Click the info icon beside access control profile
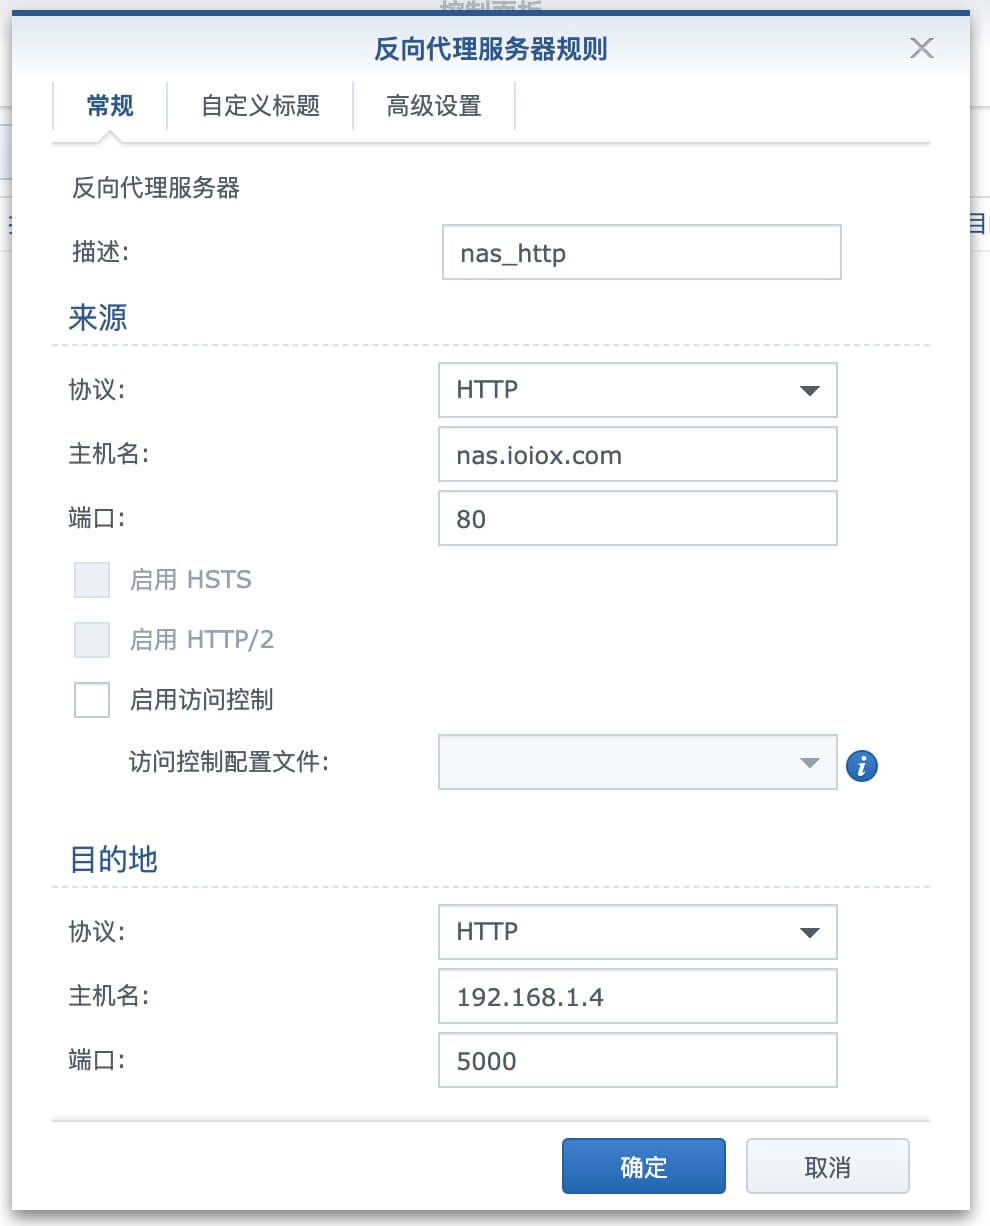This screenshot has height=1226, width=990. tap(861, 766)
